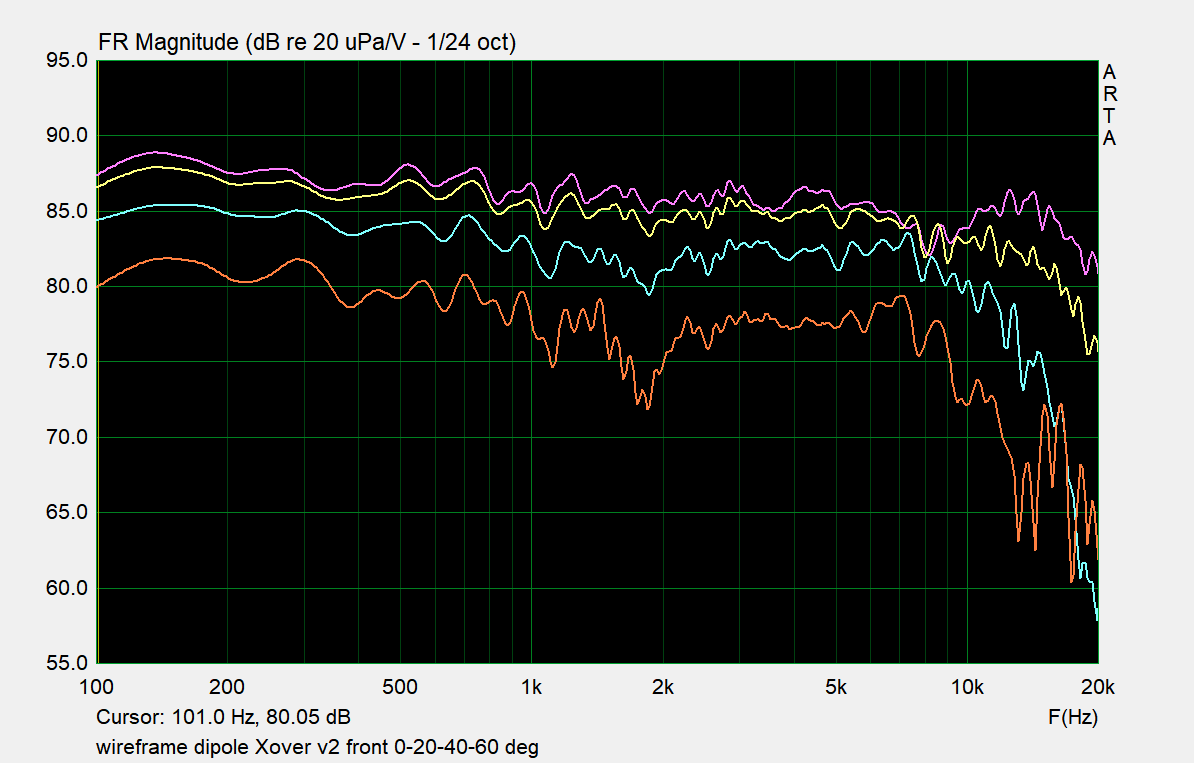This screenshot has width=1194, height=763.
Task: Click the 2k frequency axis label
Action: point(662,687)
